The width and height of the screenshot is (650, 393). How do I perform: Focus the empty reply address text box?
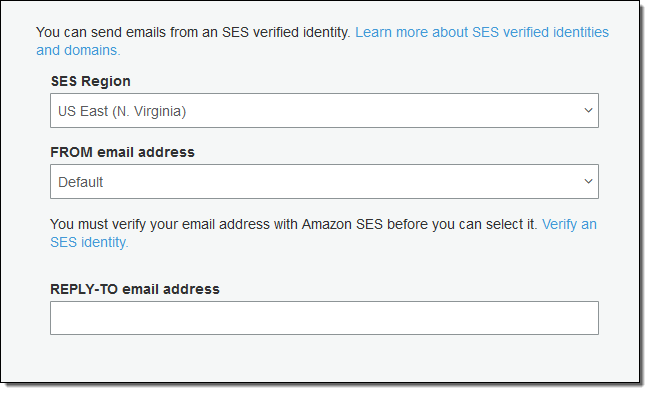pyautogui.click(x=324, y=318)
